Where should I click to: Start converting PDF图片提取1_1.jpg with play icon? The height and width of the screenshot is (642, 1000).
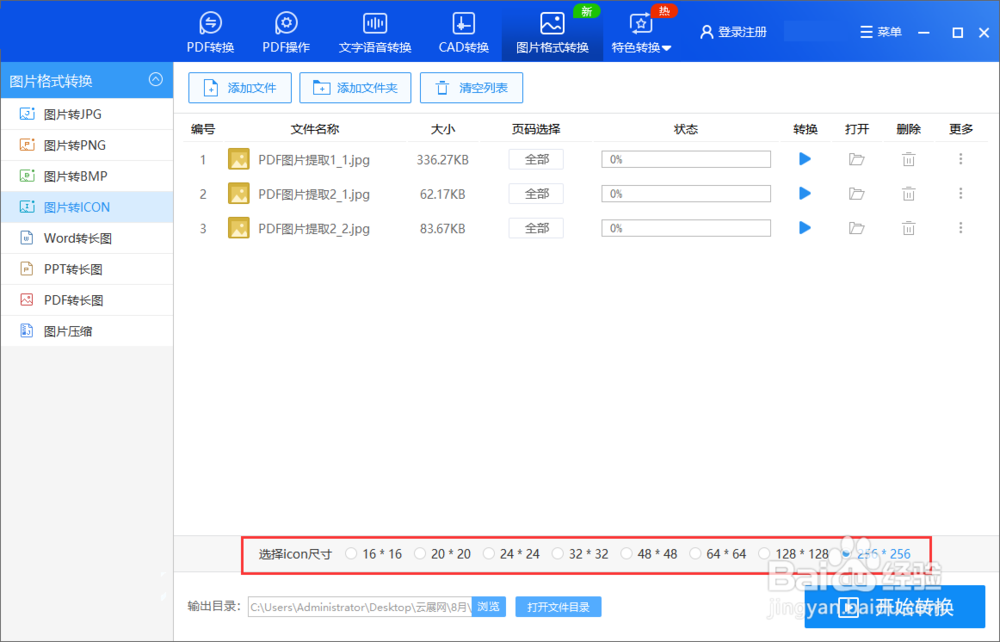[805, 159]
